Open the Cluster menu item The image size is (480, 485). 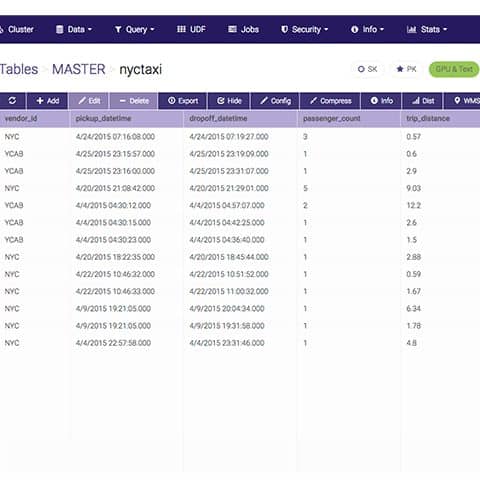17,29
